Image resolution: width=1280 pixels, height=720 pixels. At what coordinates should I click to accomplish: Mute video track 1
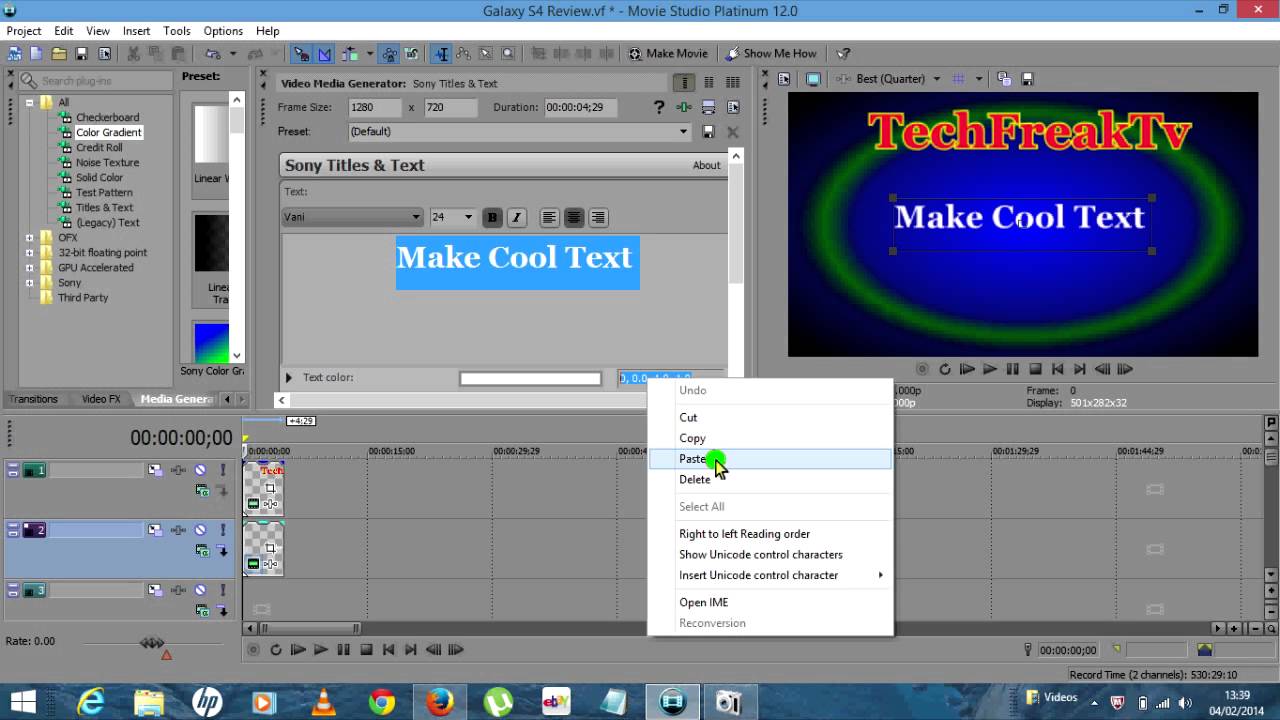[x=200, y=470]
